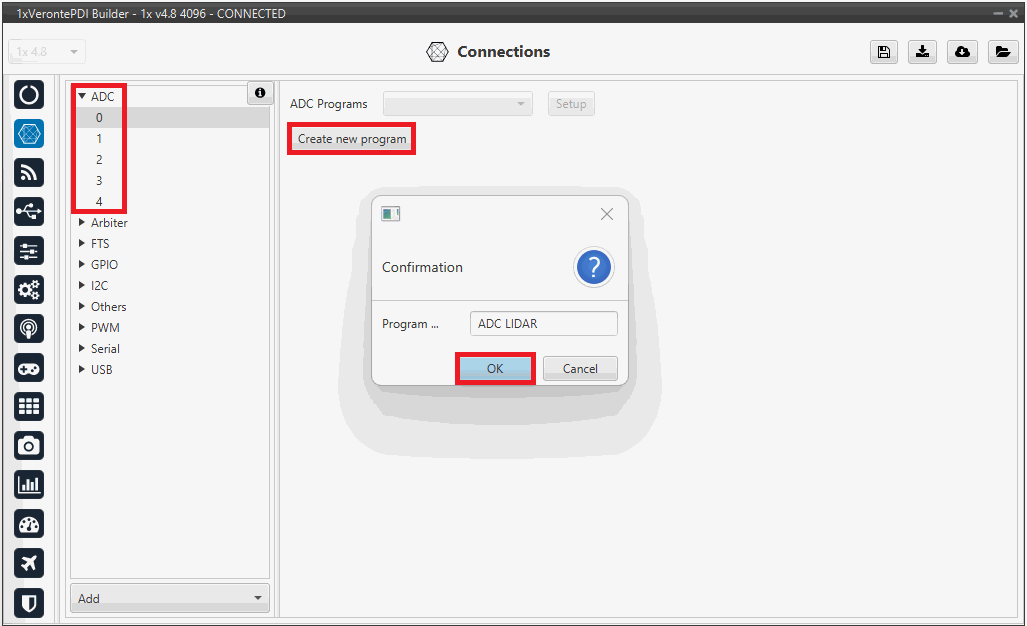1027x626 pixels.
Task: Open the USB section in sidebar
Action: pyautogui.click(x=29, y=212)
